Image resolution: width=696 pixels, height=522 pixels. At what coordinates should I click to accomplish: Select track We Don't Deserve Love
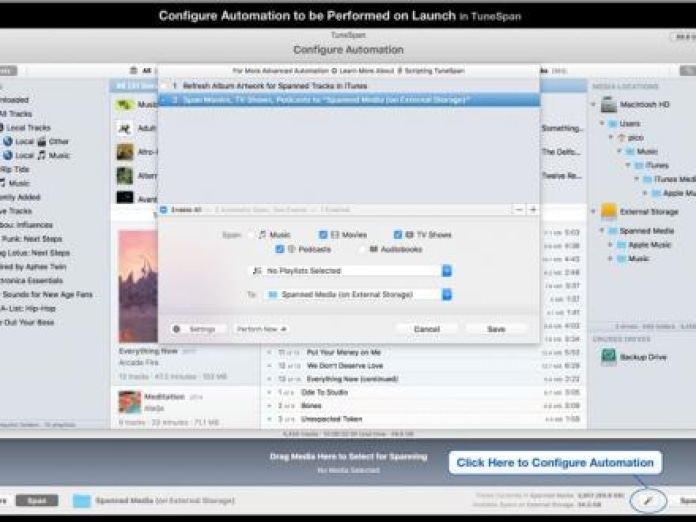point(345,366)
